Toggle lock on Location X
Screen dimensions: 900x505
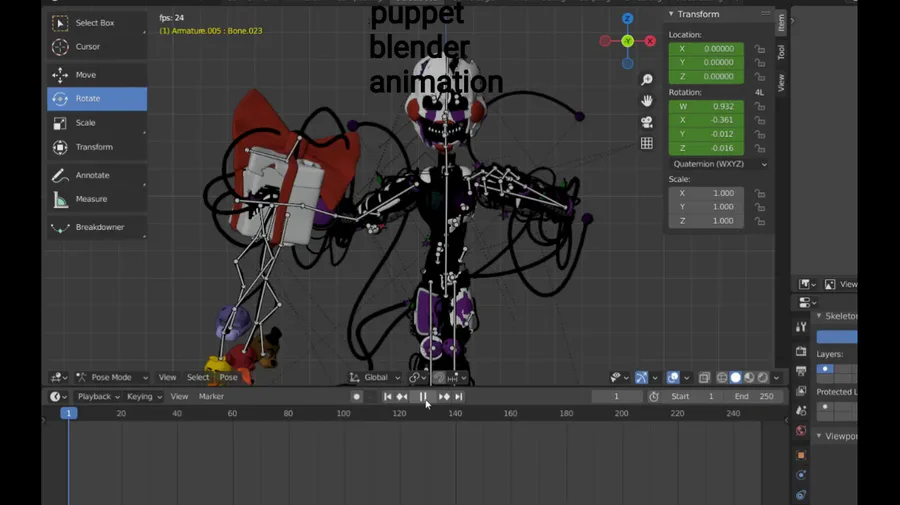(x=760, y=49)
